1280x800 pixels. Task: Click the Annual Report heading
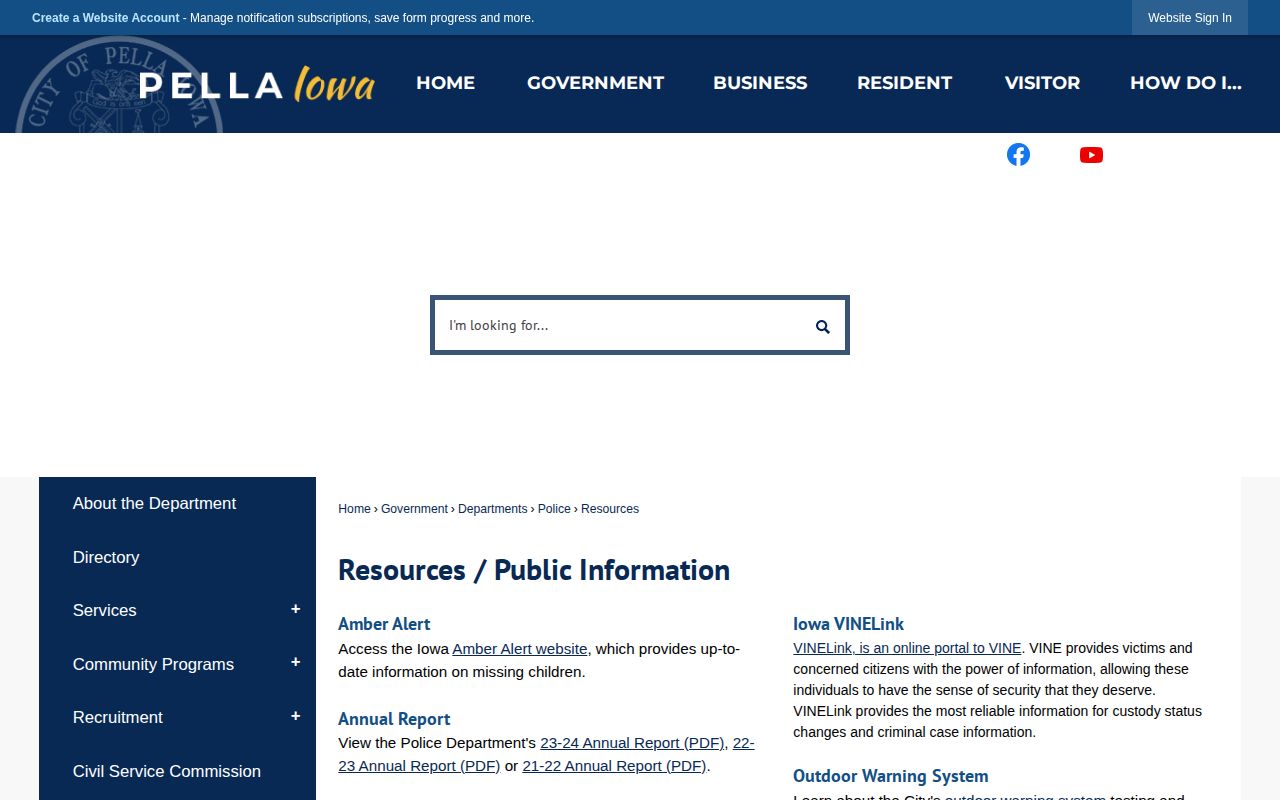[394, 719]
